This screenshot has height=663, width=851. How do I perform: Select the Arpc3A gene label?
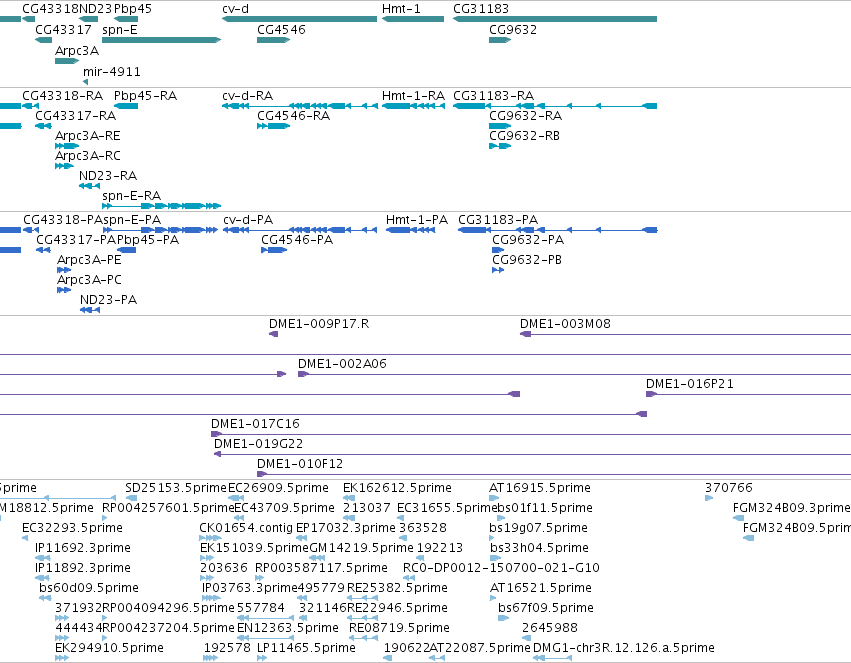[x=77, y=50]
